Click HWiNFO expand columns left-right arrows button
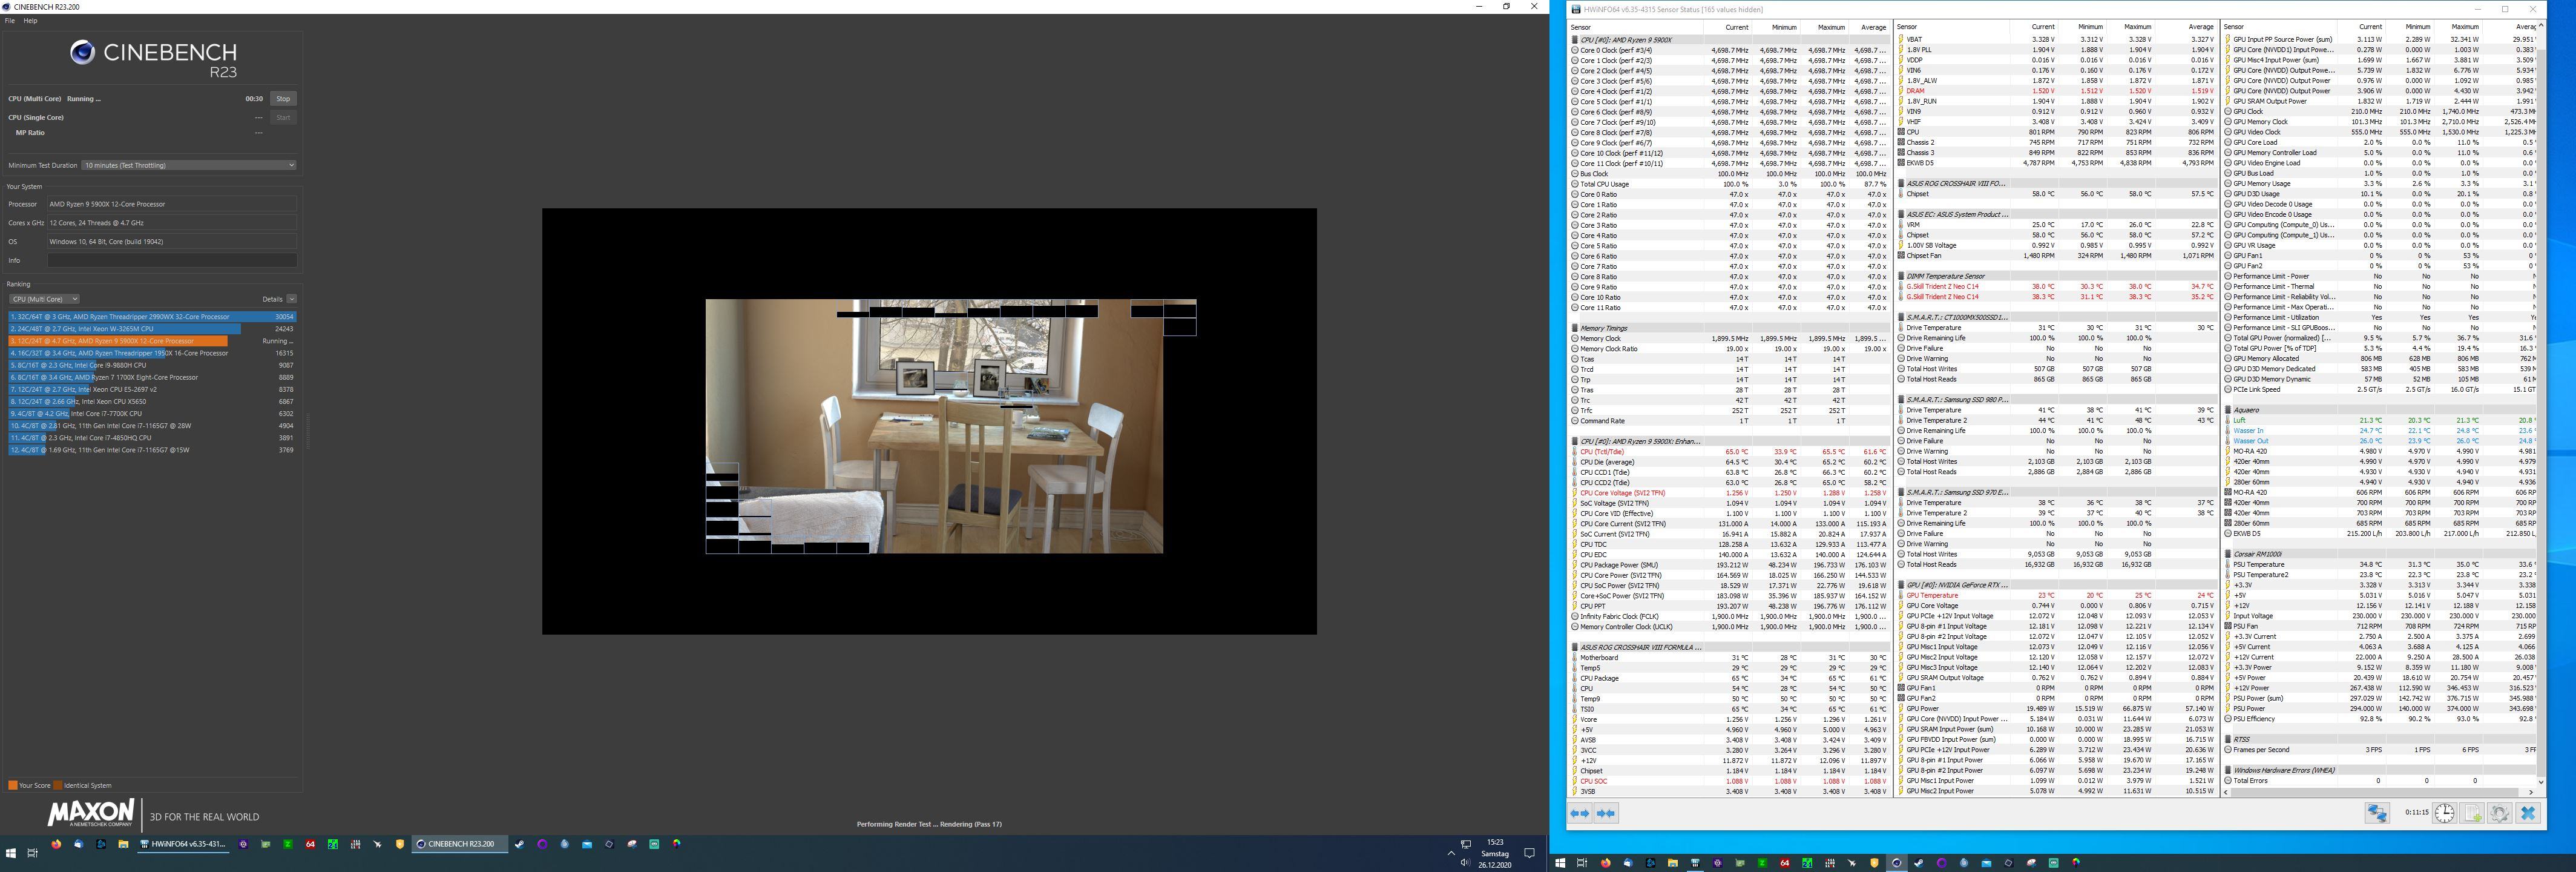 click(1580, 813)
